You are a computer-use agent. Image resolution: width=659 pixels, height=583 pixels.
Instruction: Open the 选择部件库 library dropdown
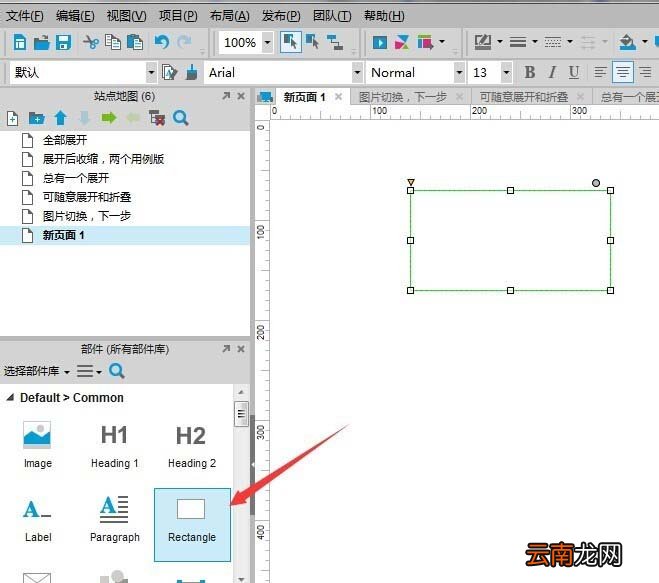coord(36,371)
